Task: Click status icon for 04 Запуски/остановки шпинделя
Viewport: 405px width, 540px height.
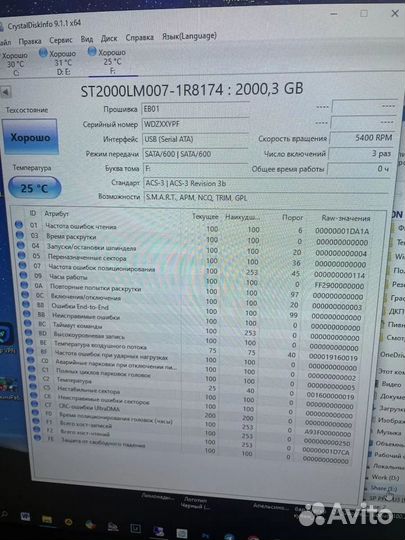Action: coord(21,245)
